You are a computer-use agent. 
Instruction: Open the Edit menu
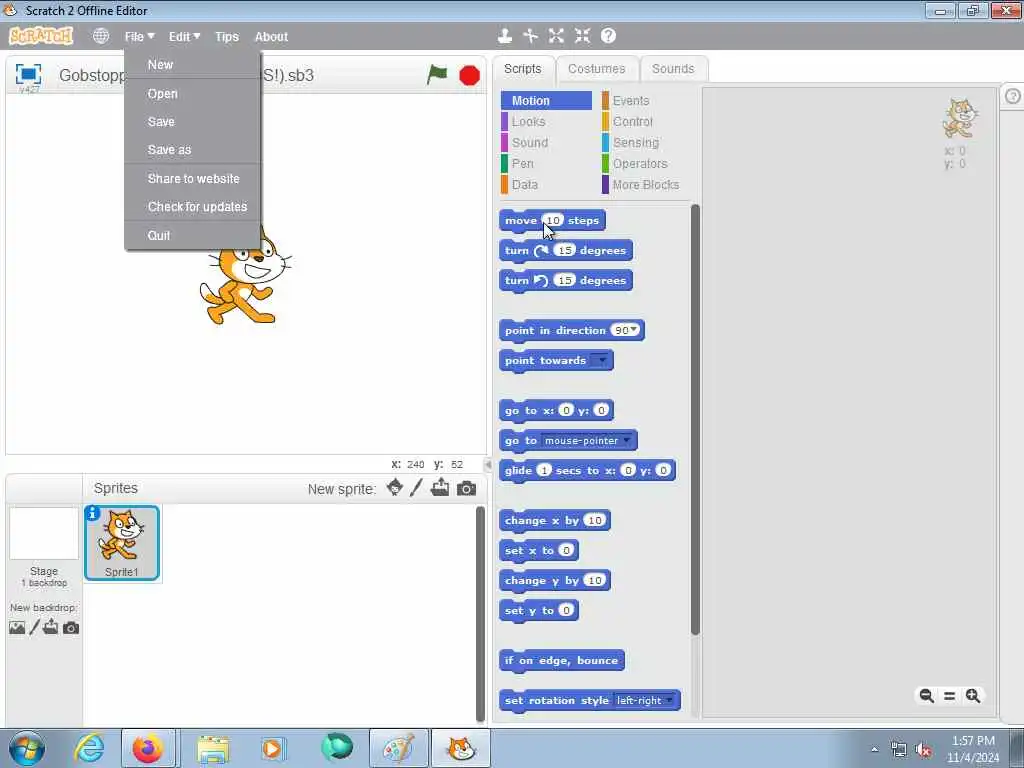point(184,37)
